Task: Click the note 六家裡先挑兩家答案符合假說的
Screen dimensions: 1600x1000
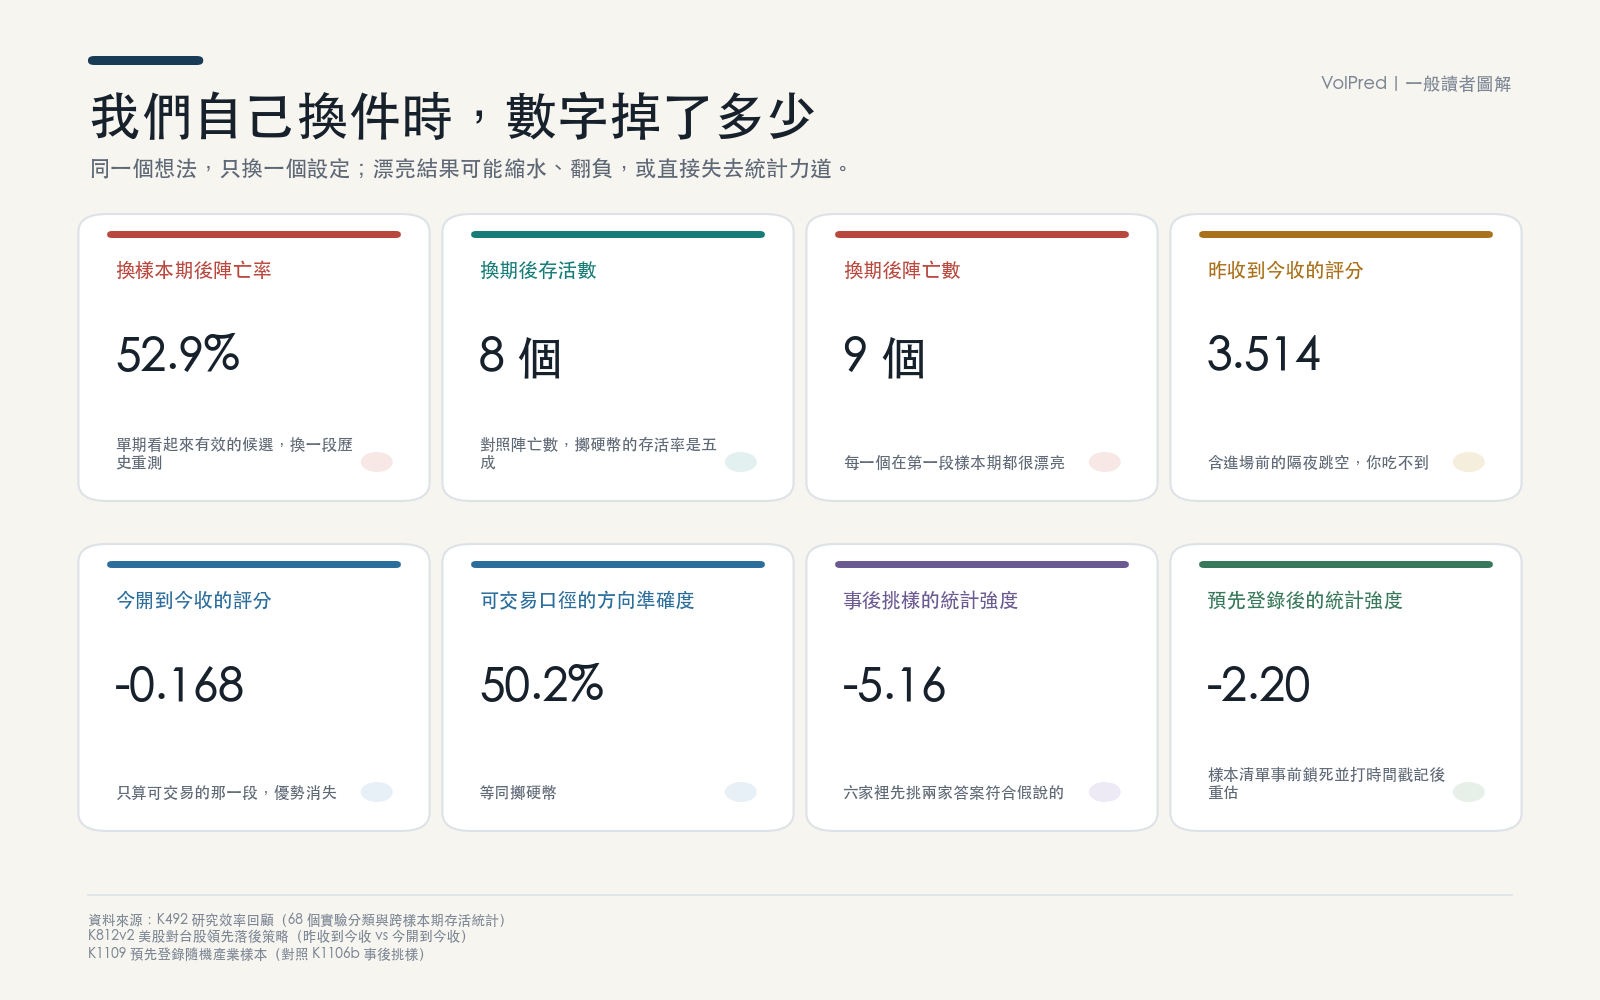Action: pyautogui.click(x=954, y=792)
